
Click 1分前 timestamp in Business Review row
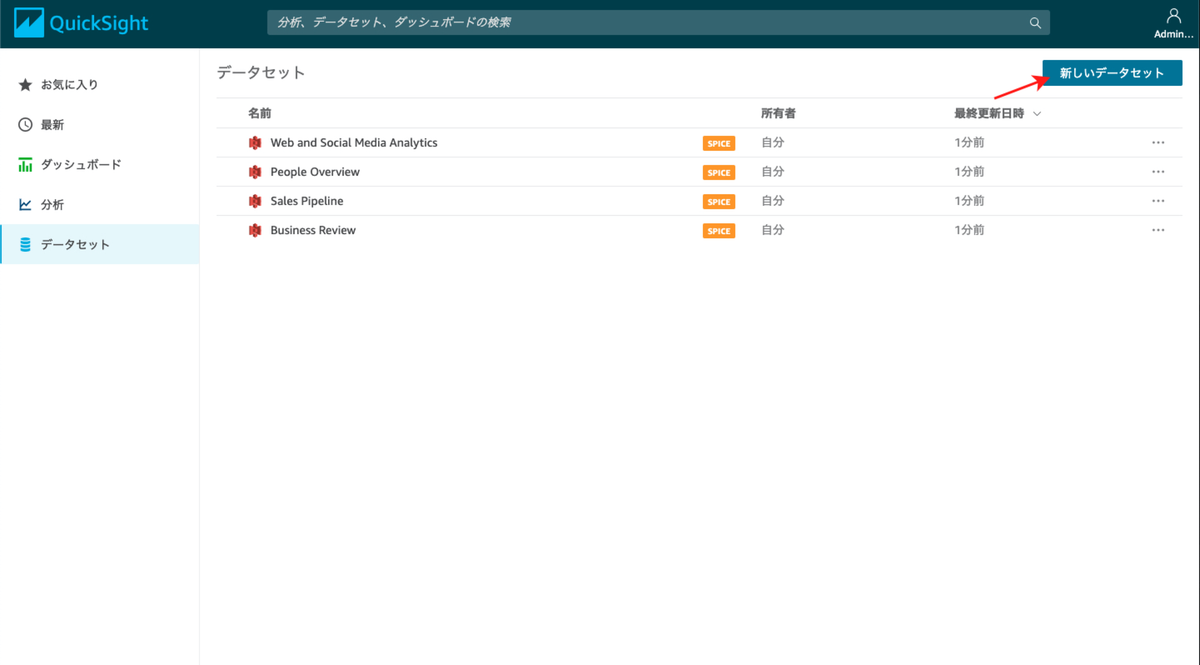click(x=969, y=230)
